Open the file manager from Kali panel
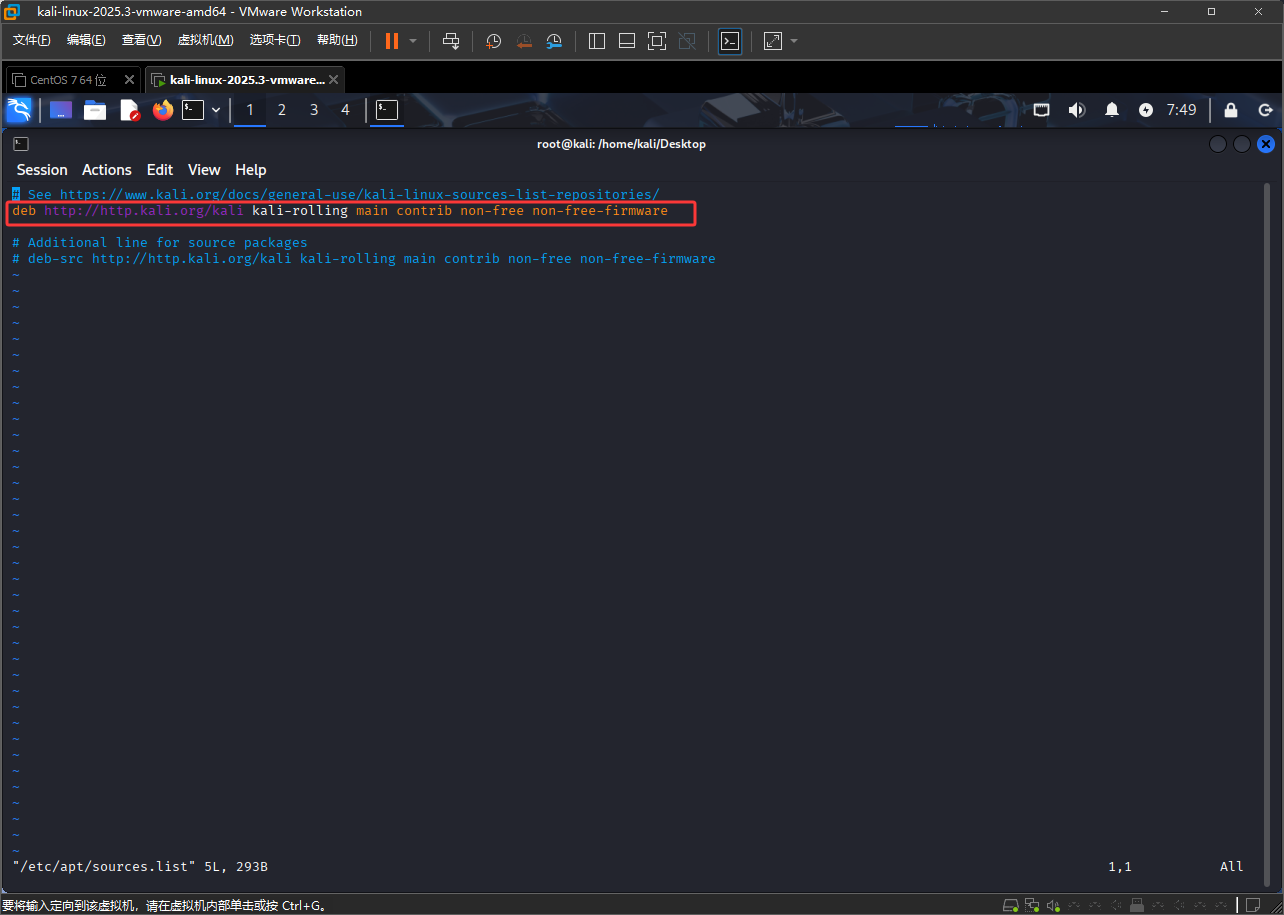1284x915 pixels. pyautogui.click(x=95, y=110)
